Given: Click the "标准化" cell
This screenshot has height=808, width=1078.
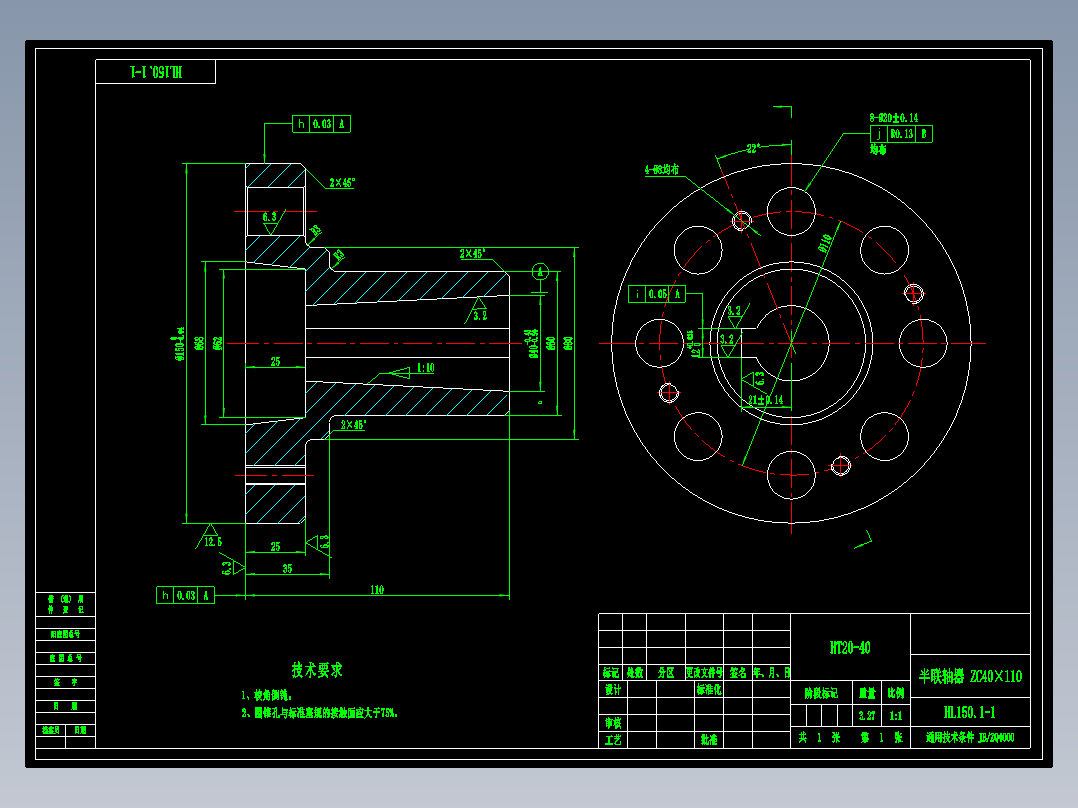Looking at the screenshot, I should (x=709, y=690).
